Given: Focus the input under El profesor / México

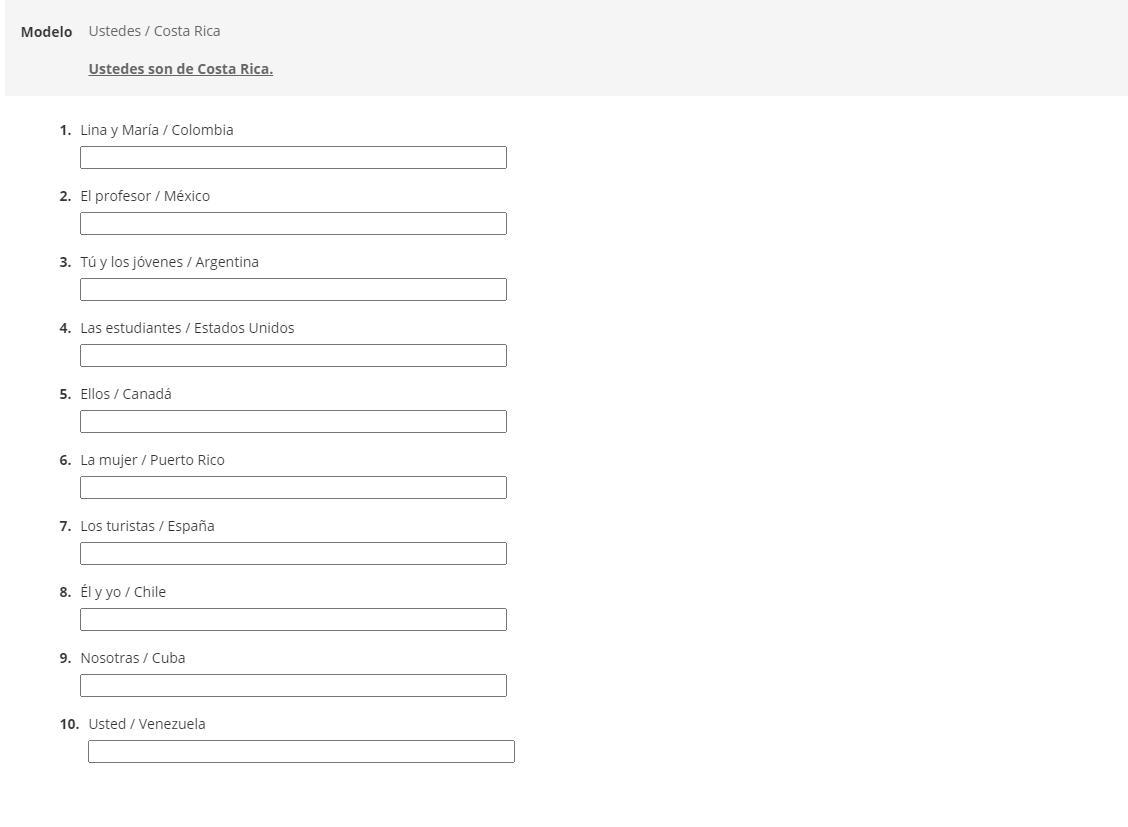Looking at the screenshot, I should tap(293, 224).
